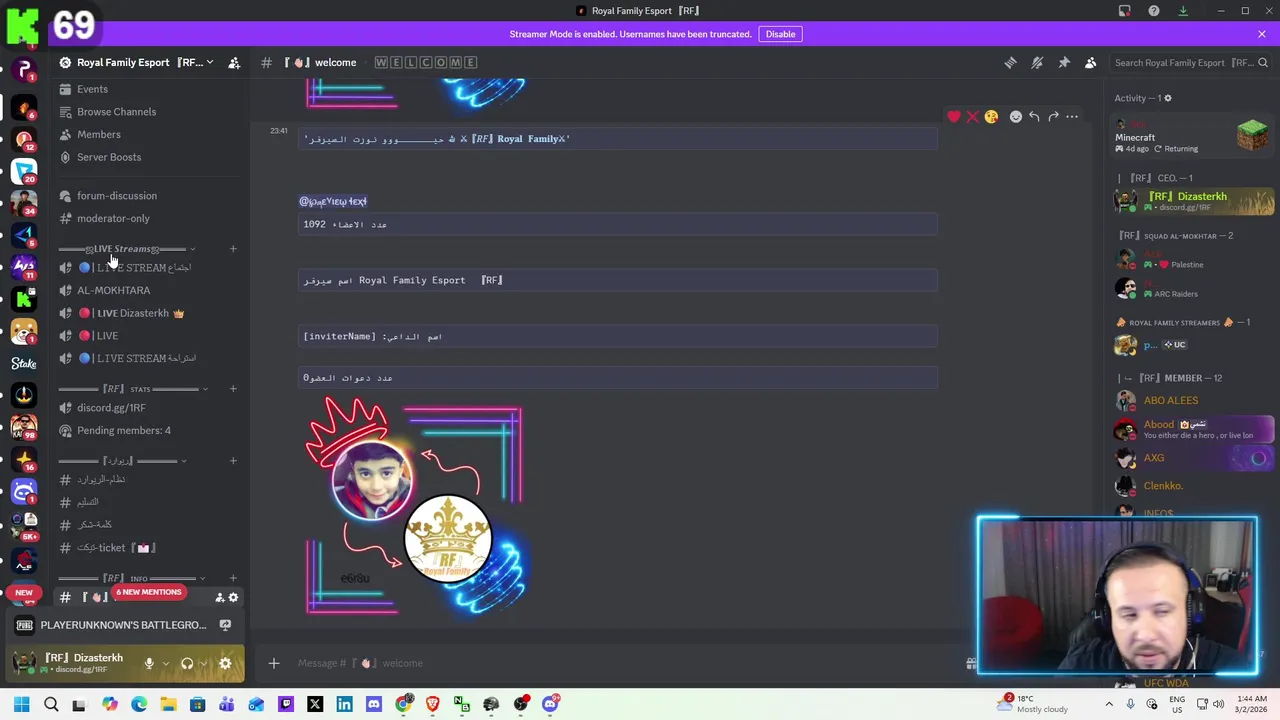Select member AXG in list
The width and height of the screenshot is (1280, 720).
coord(1194,458)
